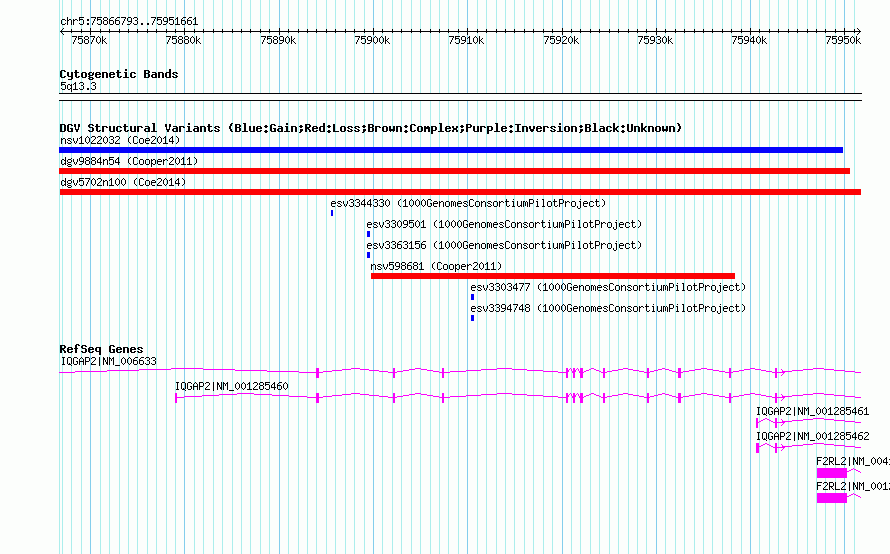890x554 pixels.
Task: Click the 75870k ruler tick label
Action: coord(89,40)
